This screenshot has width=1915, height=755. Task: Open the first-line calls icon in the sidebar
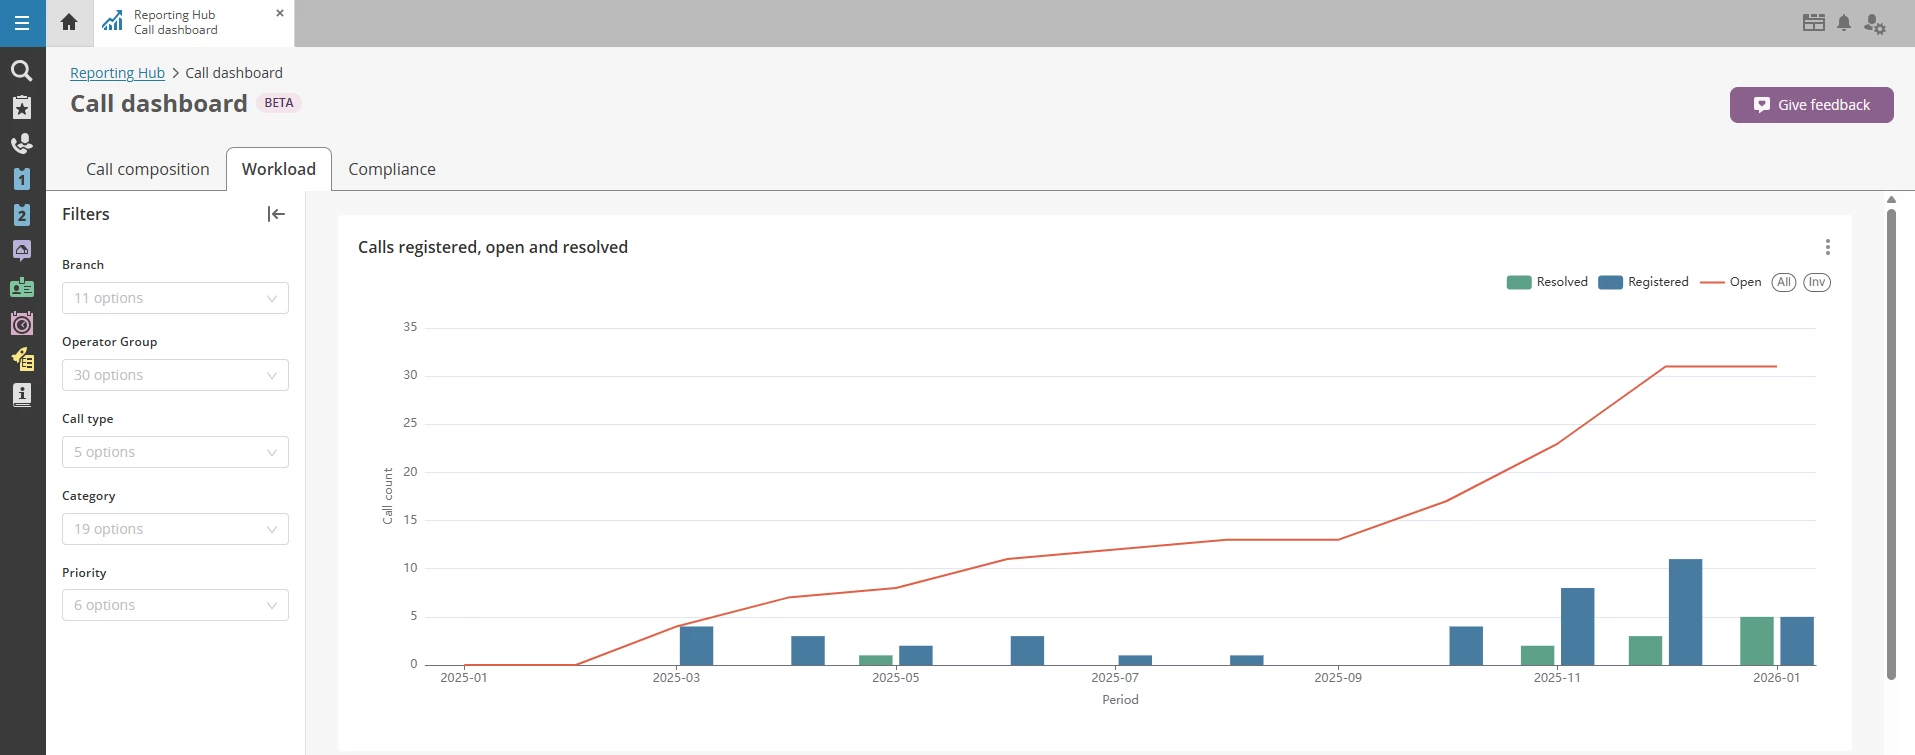(x=21, y=179)
